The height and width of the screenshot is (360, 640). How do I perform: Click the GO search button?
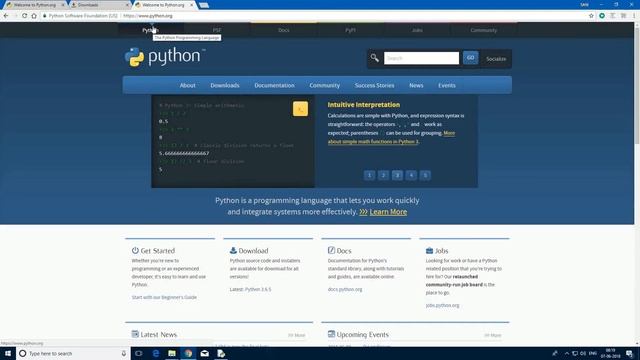coord(470,58)
